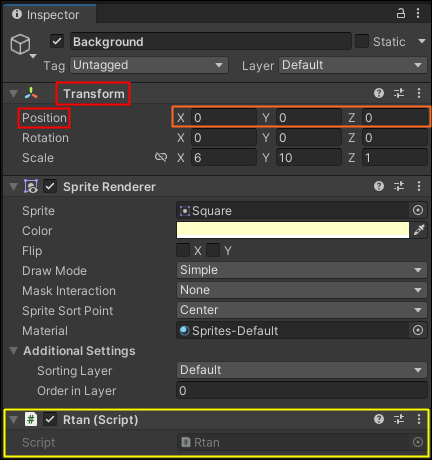Viewport: 432px width, 460px height.
Task: Open Inspector panel kebab menu
Action: 418,14
